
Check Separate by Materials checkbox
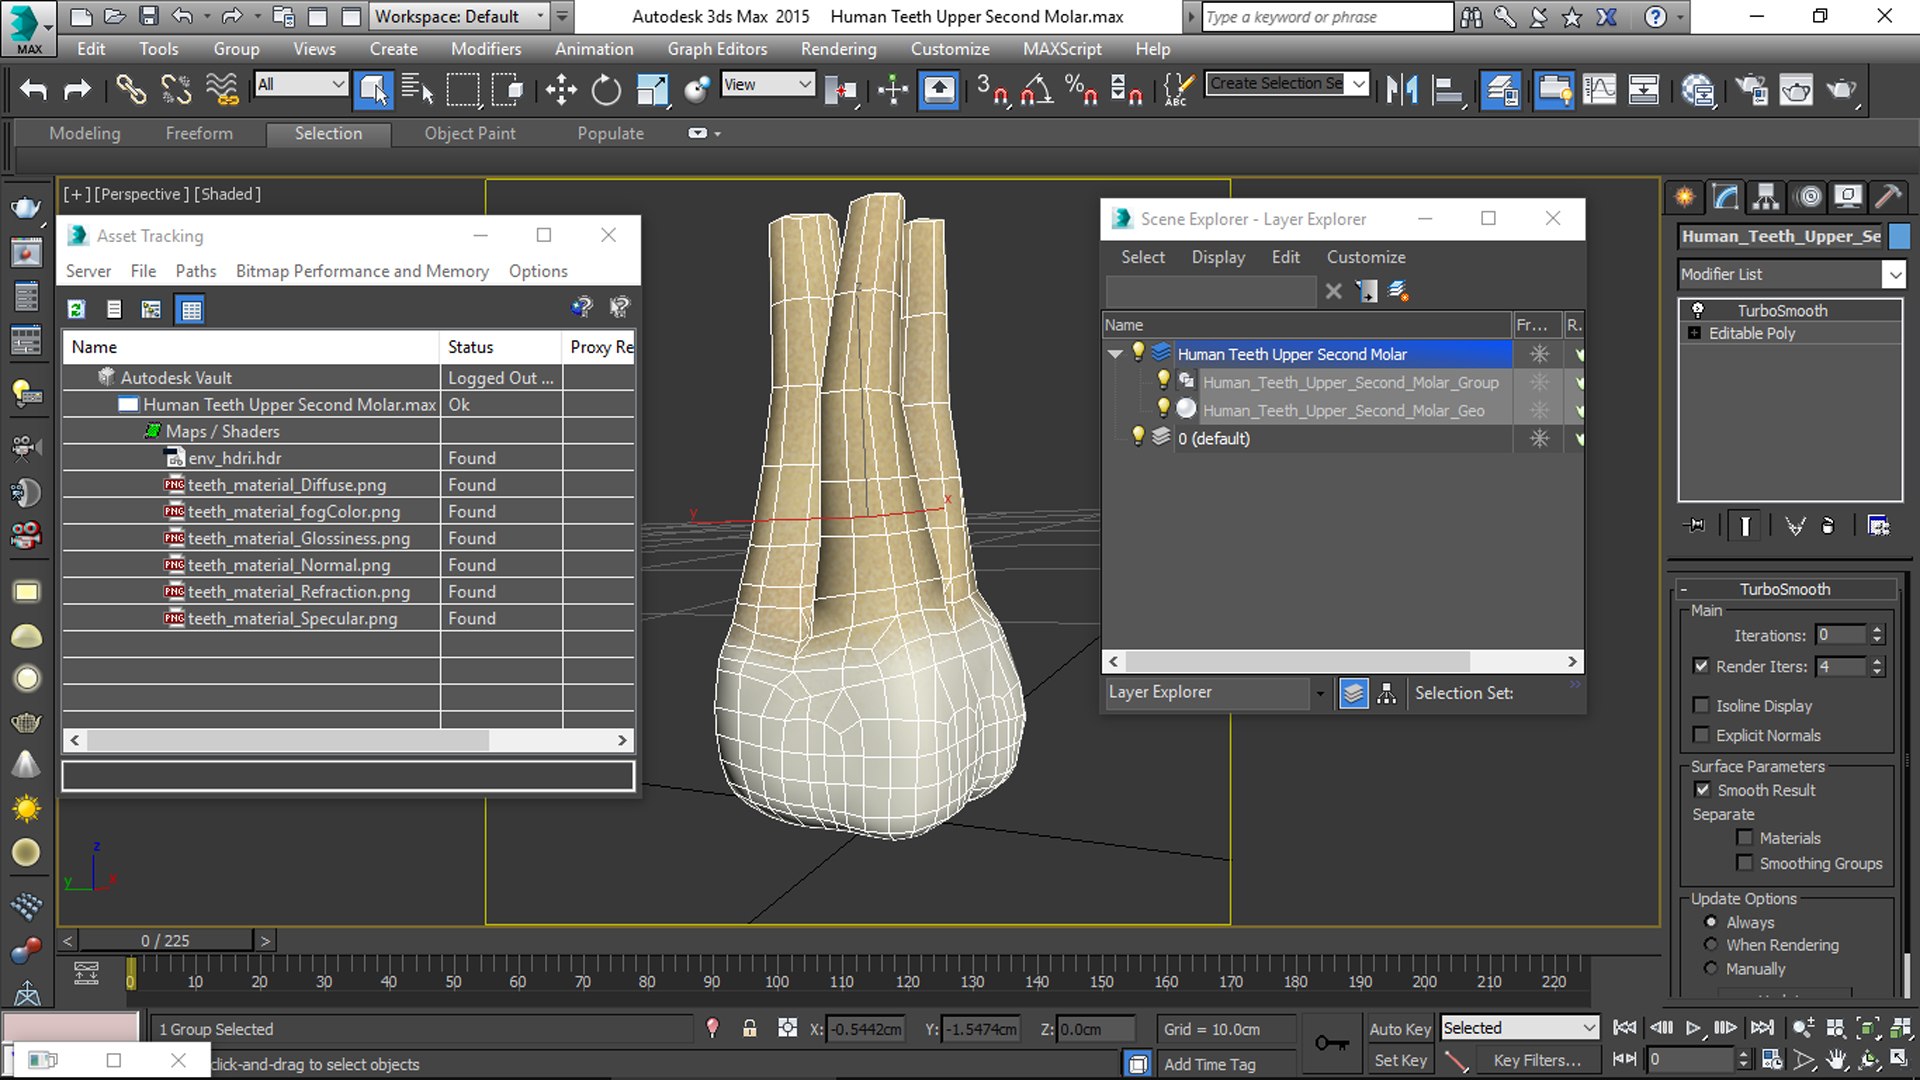pyautogui.click(x=1745, y=838)
